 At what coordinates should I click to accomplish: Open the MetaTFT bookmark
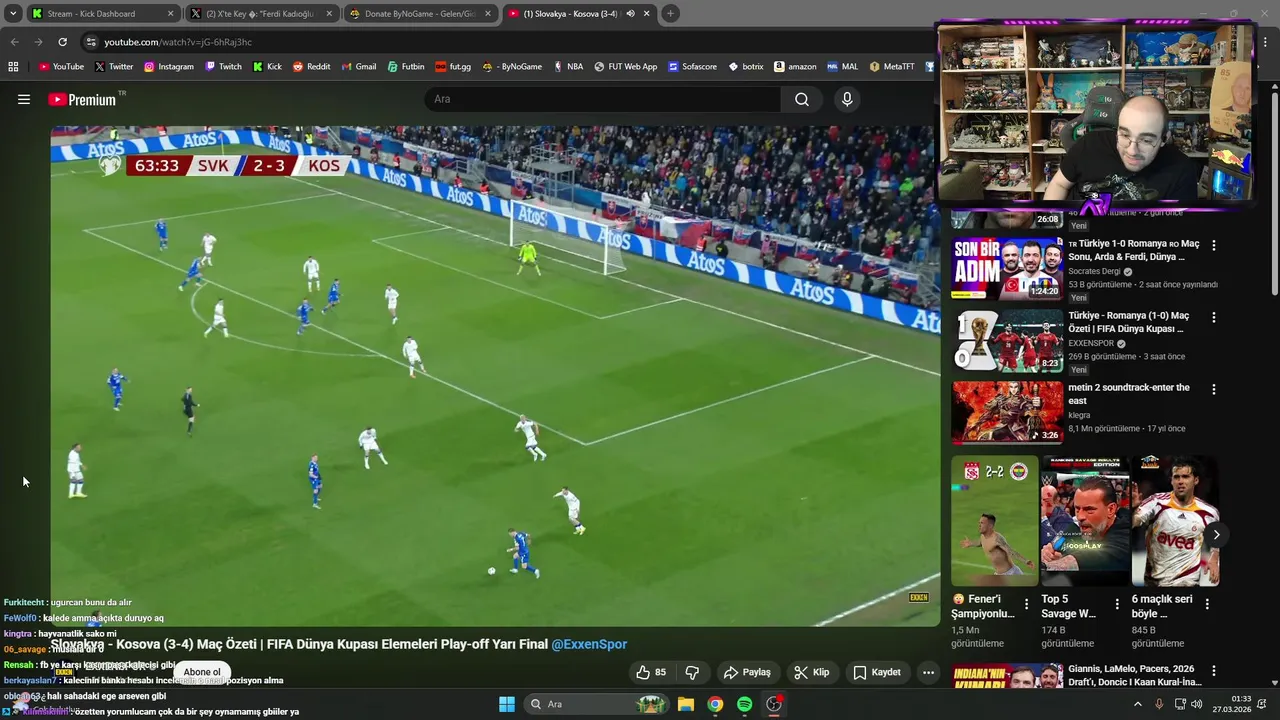click(891, 66)
